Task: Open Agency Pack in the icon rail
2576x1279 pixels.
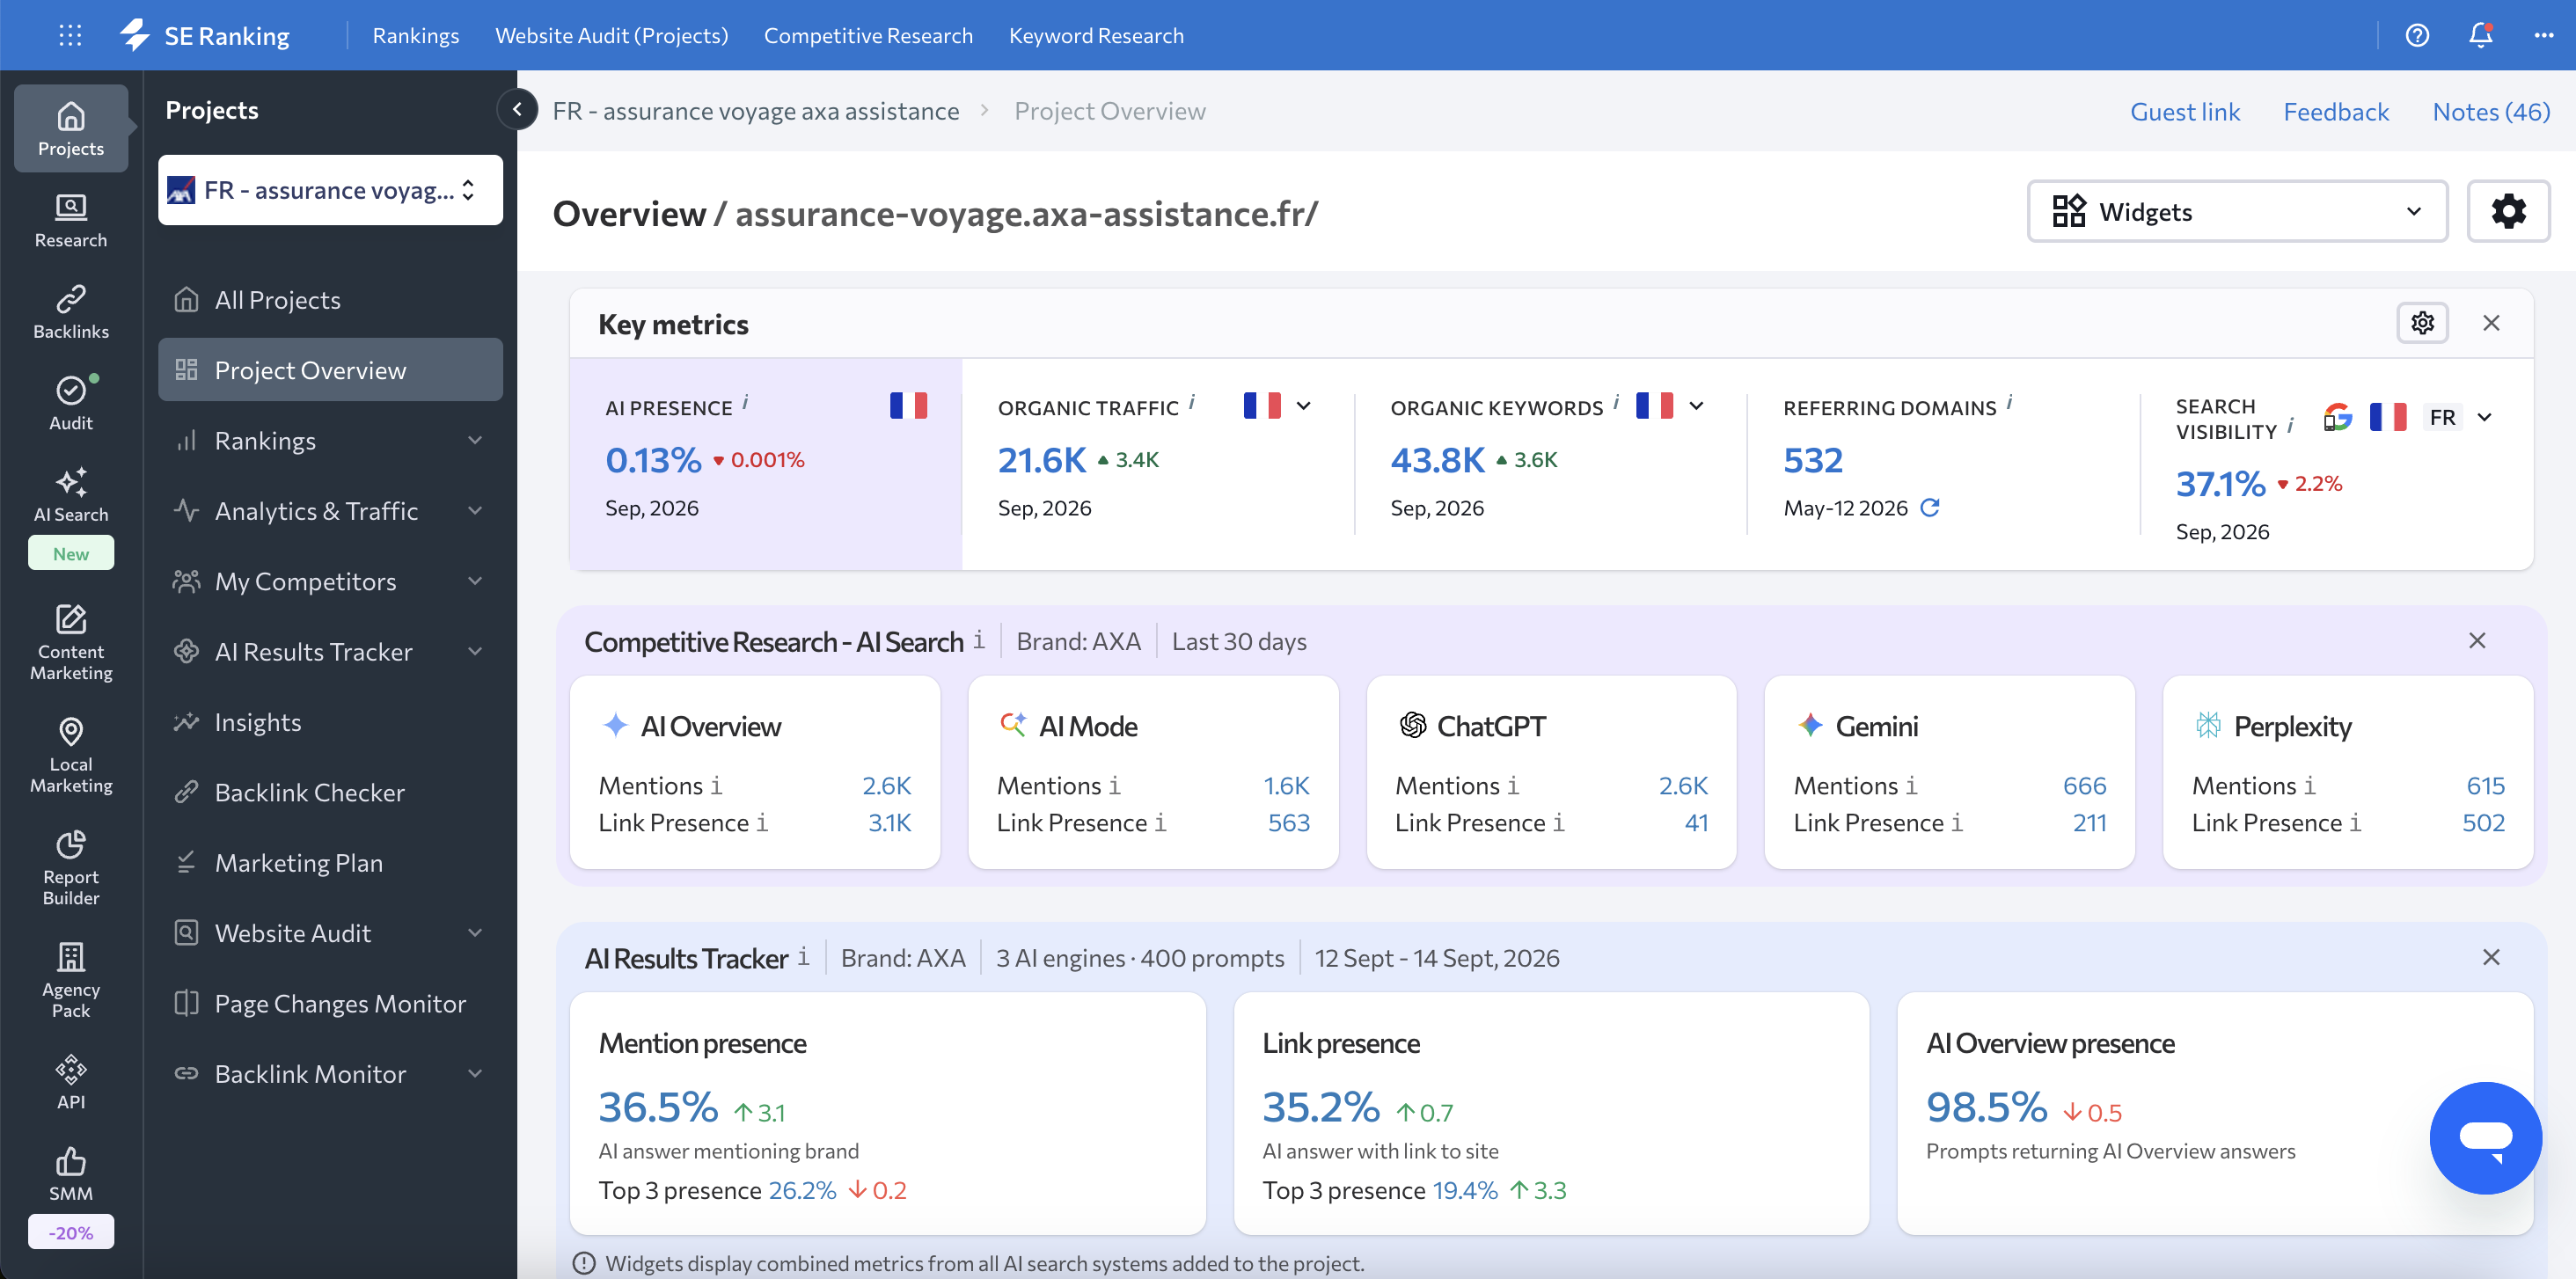Action: (x=71, y=981)
